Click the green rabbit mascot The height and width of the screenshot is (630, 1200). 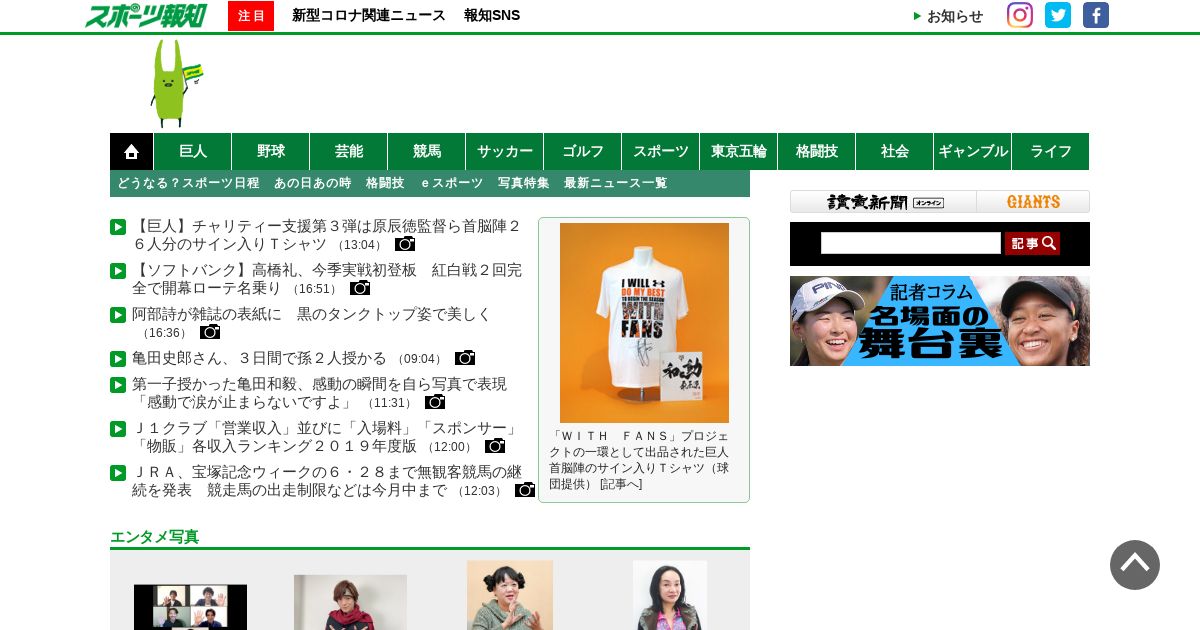click(x=175, y=83)
